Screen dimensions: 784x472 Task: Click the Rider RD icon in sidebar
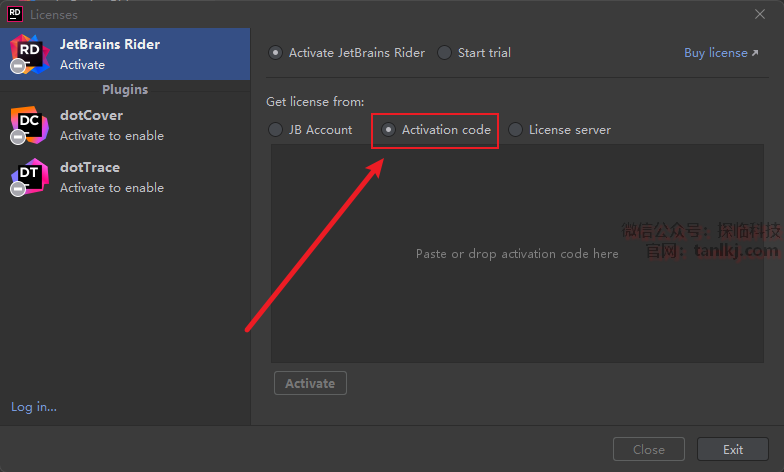tap(29, 54)
